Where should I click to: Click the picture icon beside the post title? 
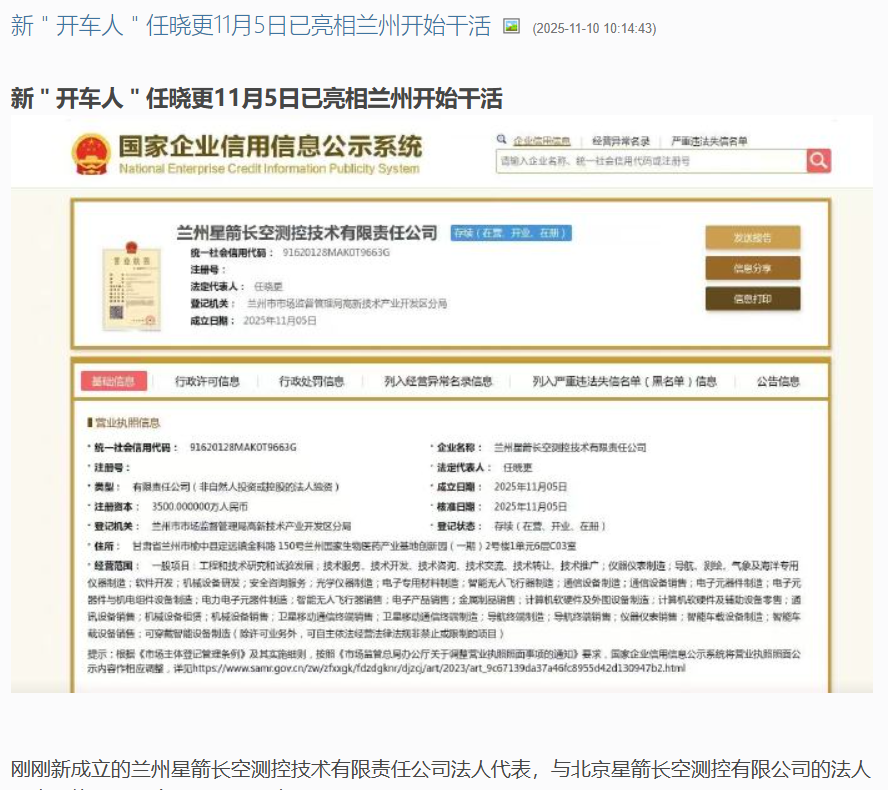click(511, 26)
